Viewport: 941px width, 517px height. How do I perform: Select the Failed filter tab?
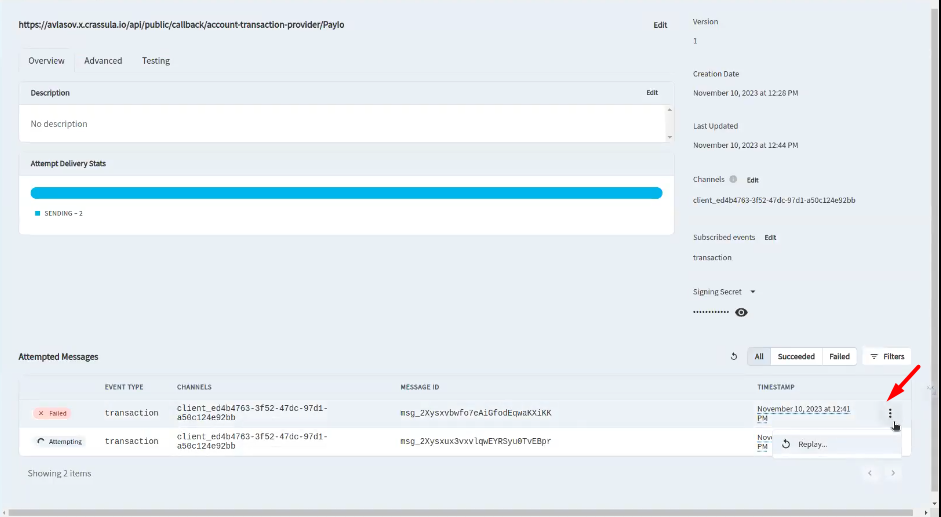[839, 357]
